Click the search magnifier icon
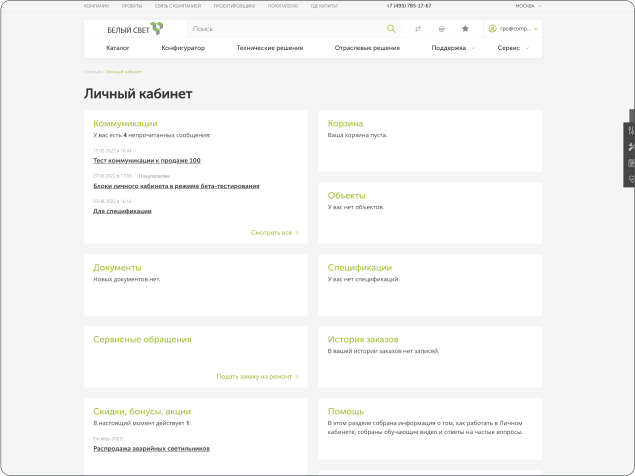 (x=391, y=29)
